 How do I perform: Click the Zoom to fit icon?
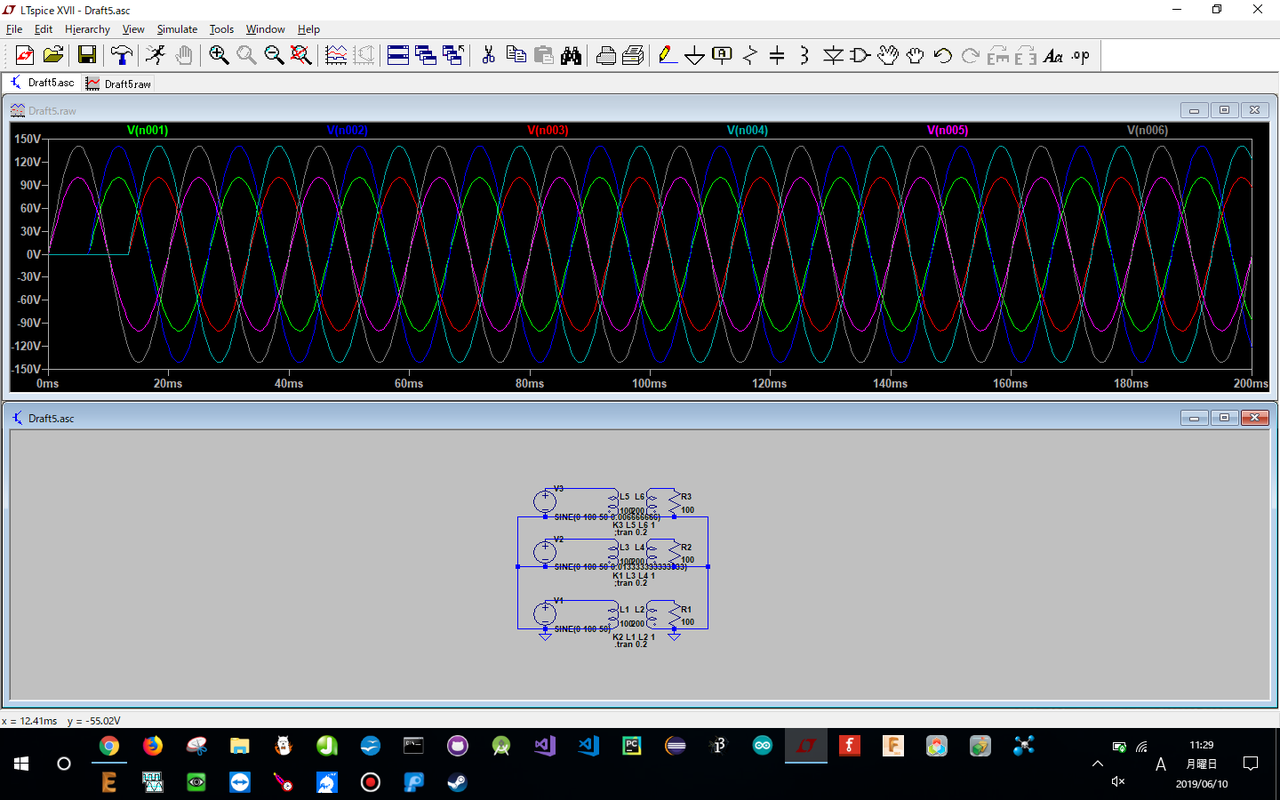pos(301,55)
